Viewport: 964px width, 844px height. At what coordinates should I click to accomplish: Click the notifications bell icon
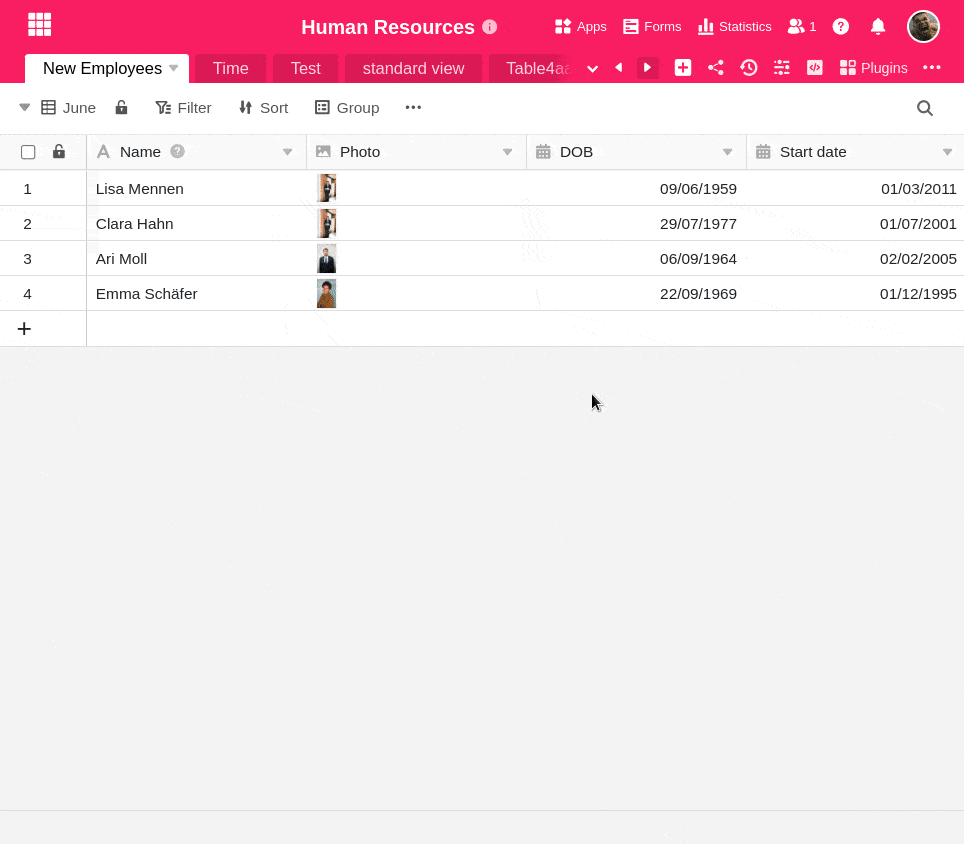(x=878, y=26)
